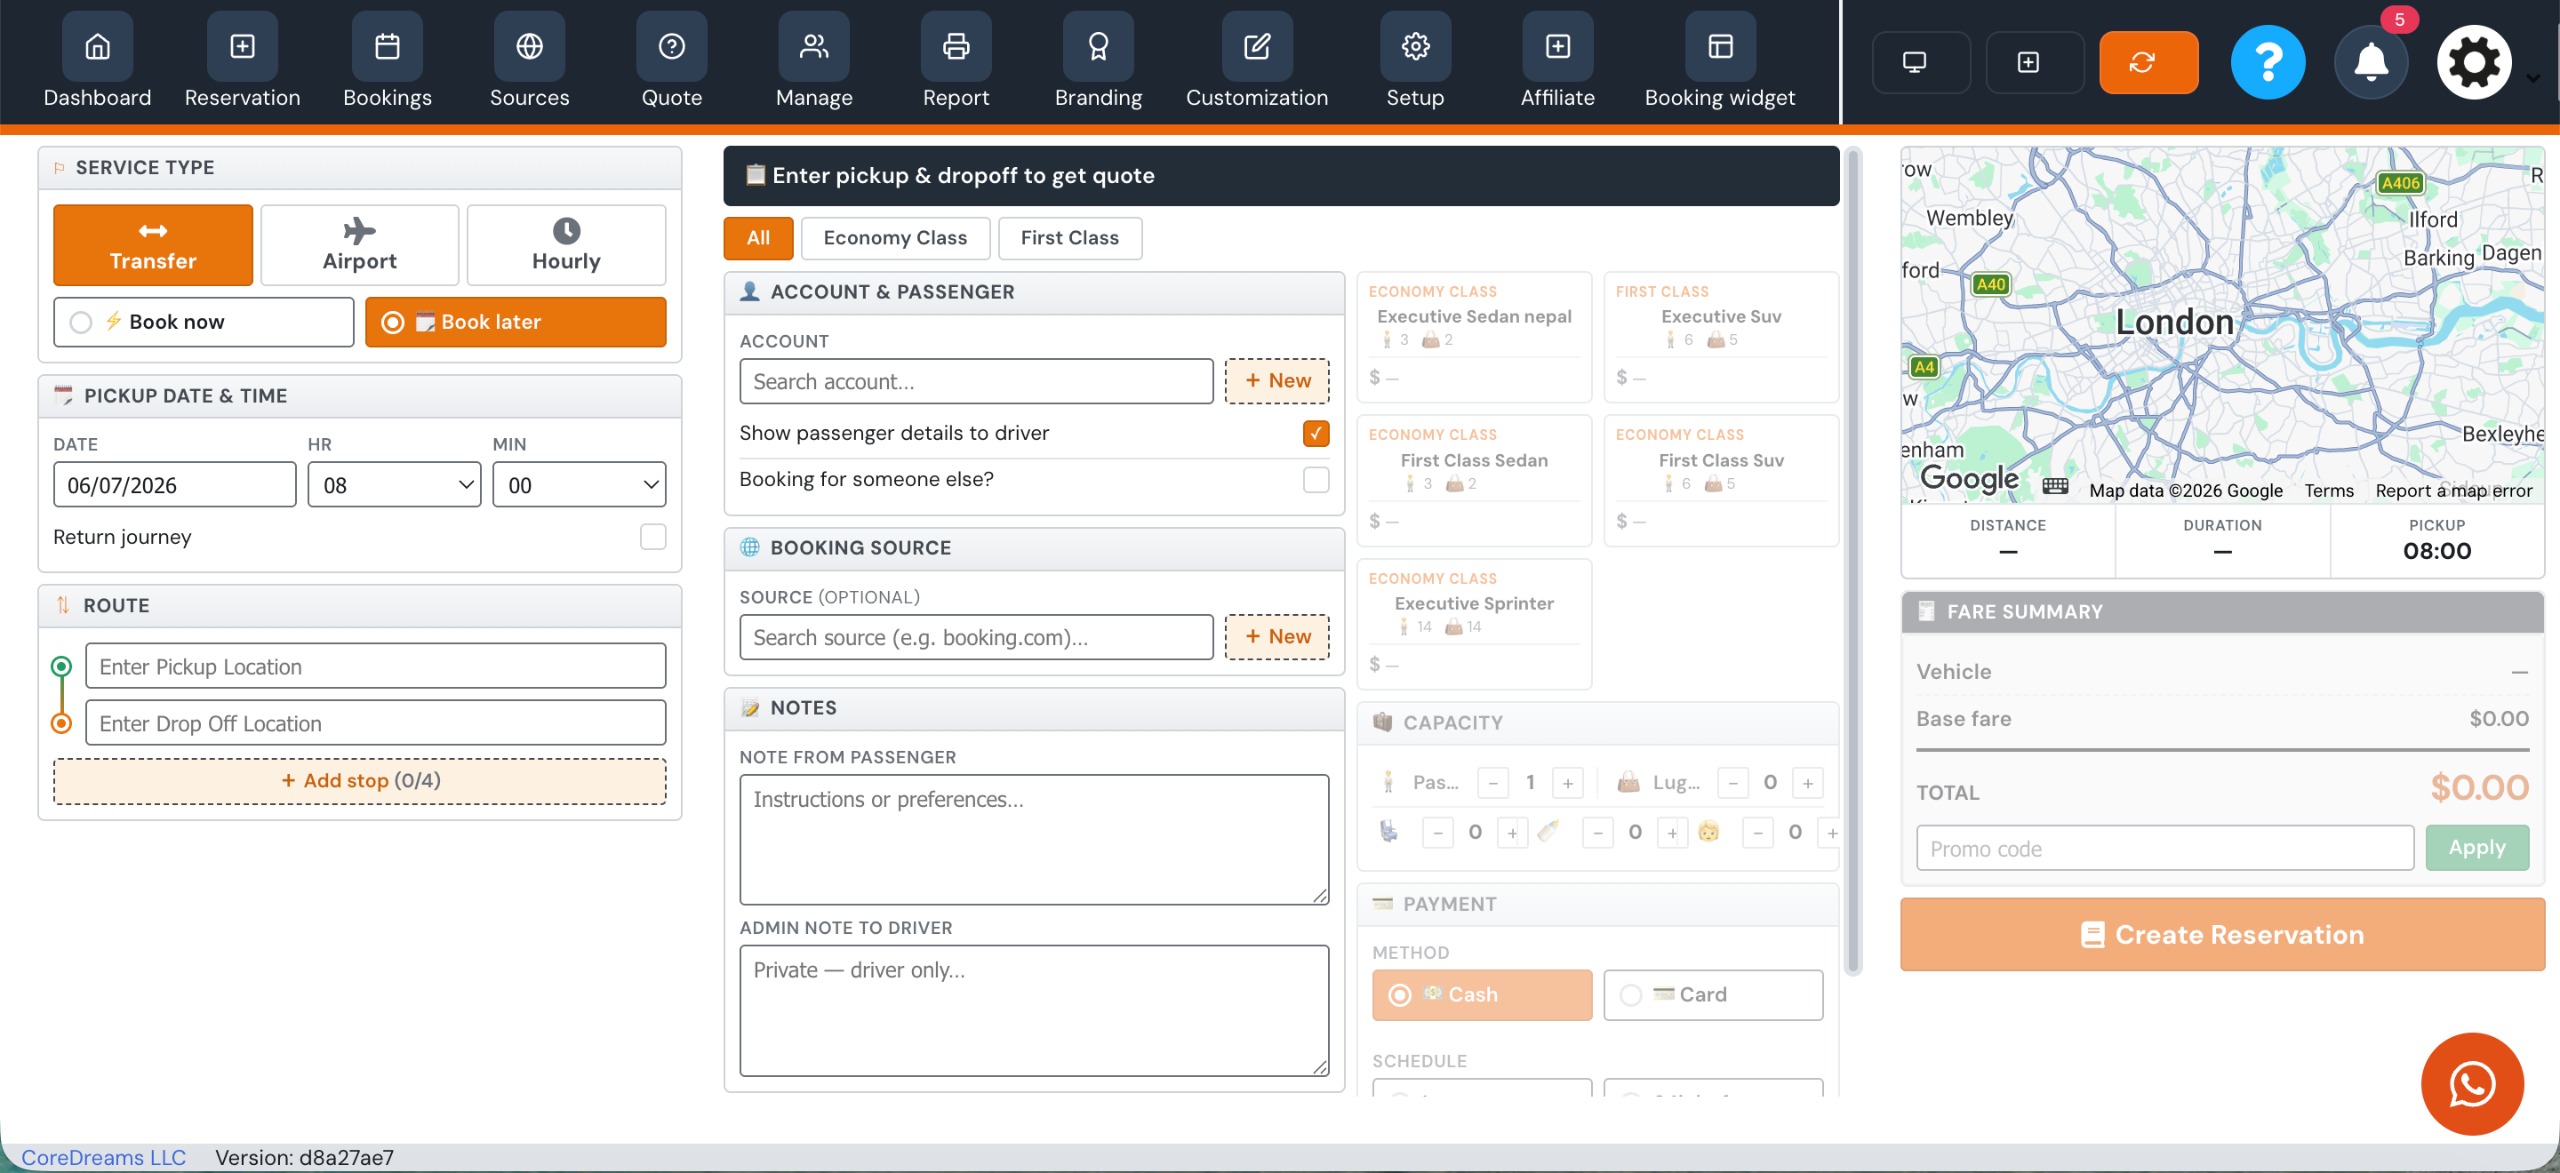Open the Branding badge icon
Viewport: 2560px width, 1173px height.
[x=1098, y=46]
